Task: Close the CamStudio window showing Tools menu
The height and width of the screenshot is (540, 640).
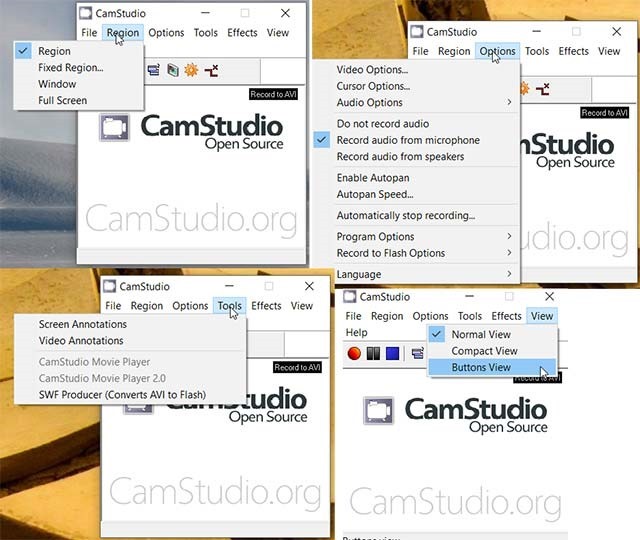Action: (309, 286)
